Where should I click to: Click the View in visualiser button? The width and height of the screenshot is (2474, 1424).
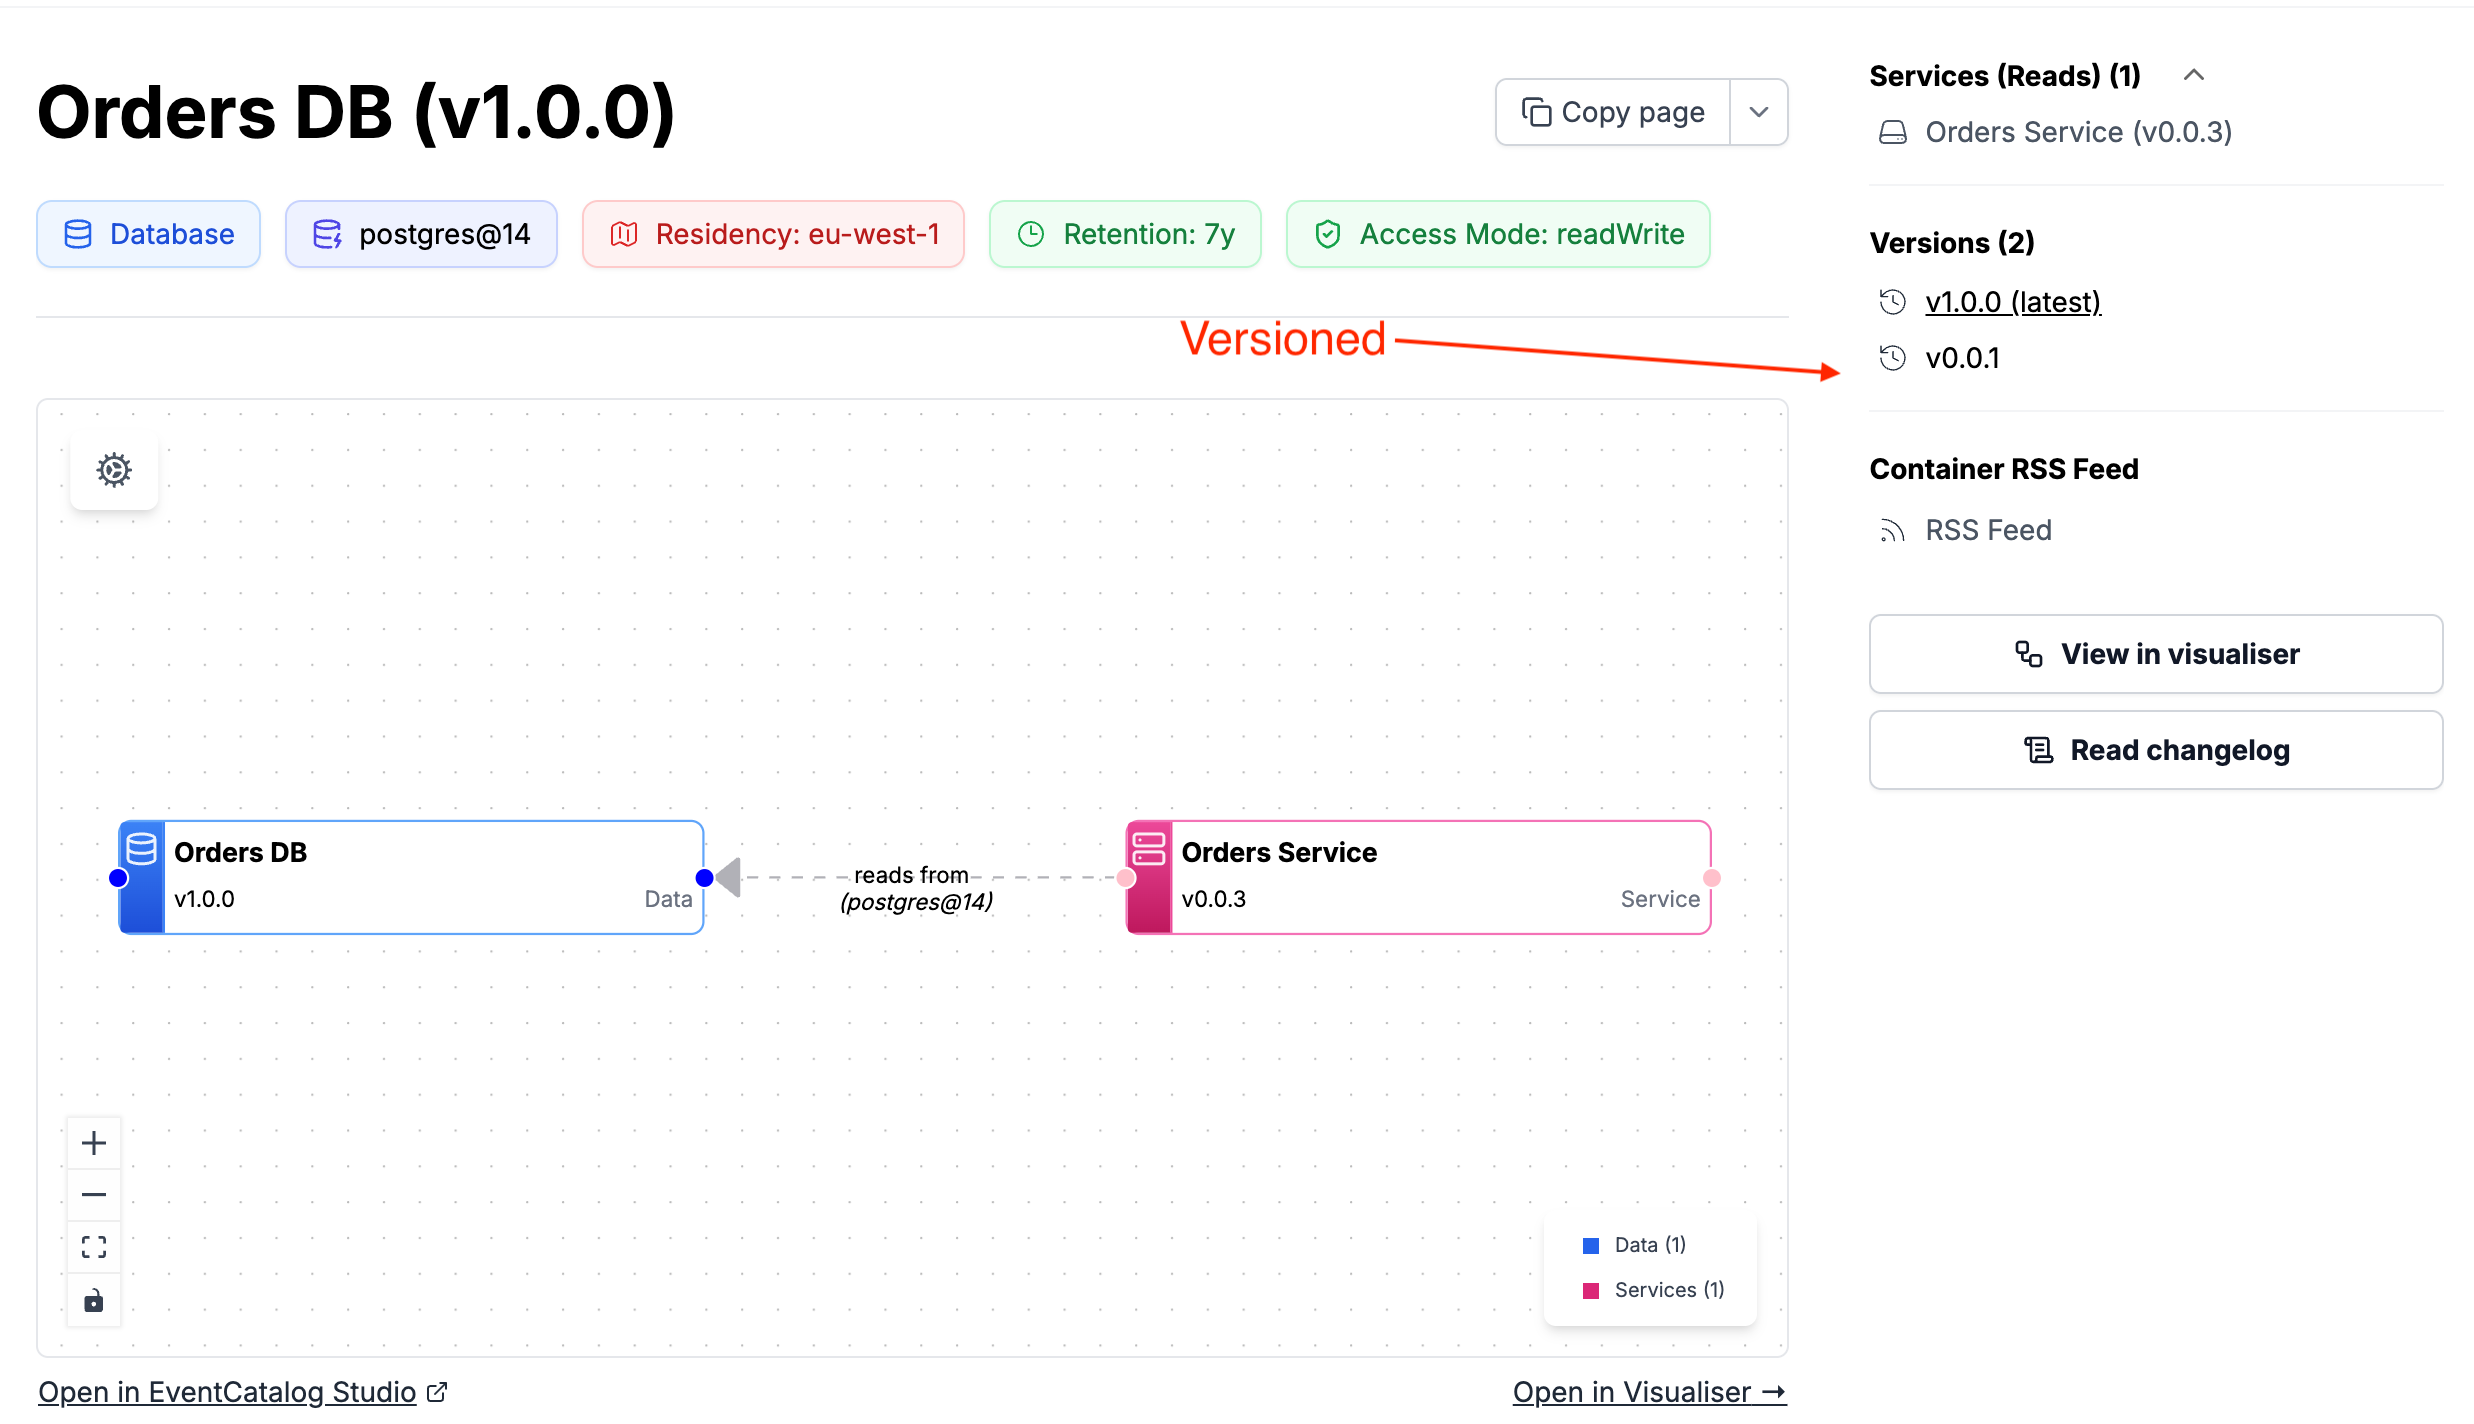pyautogui.click(x=2155, y=654)
